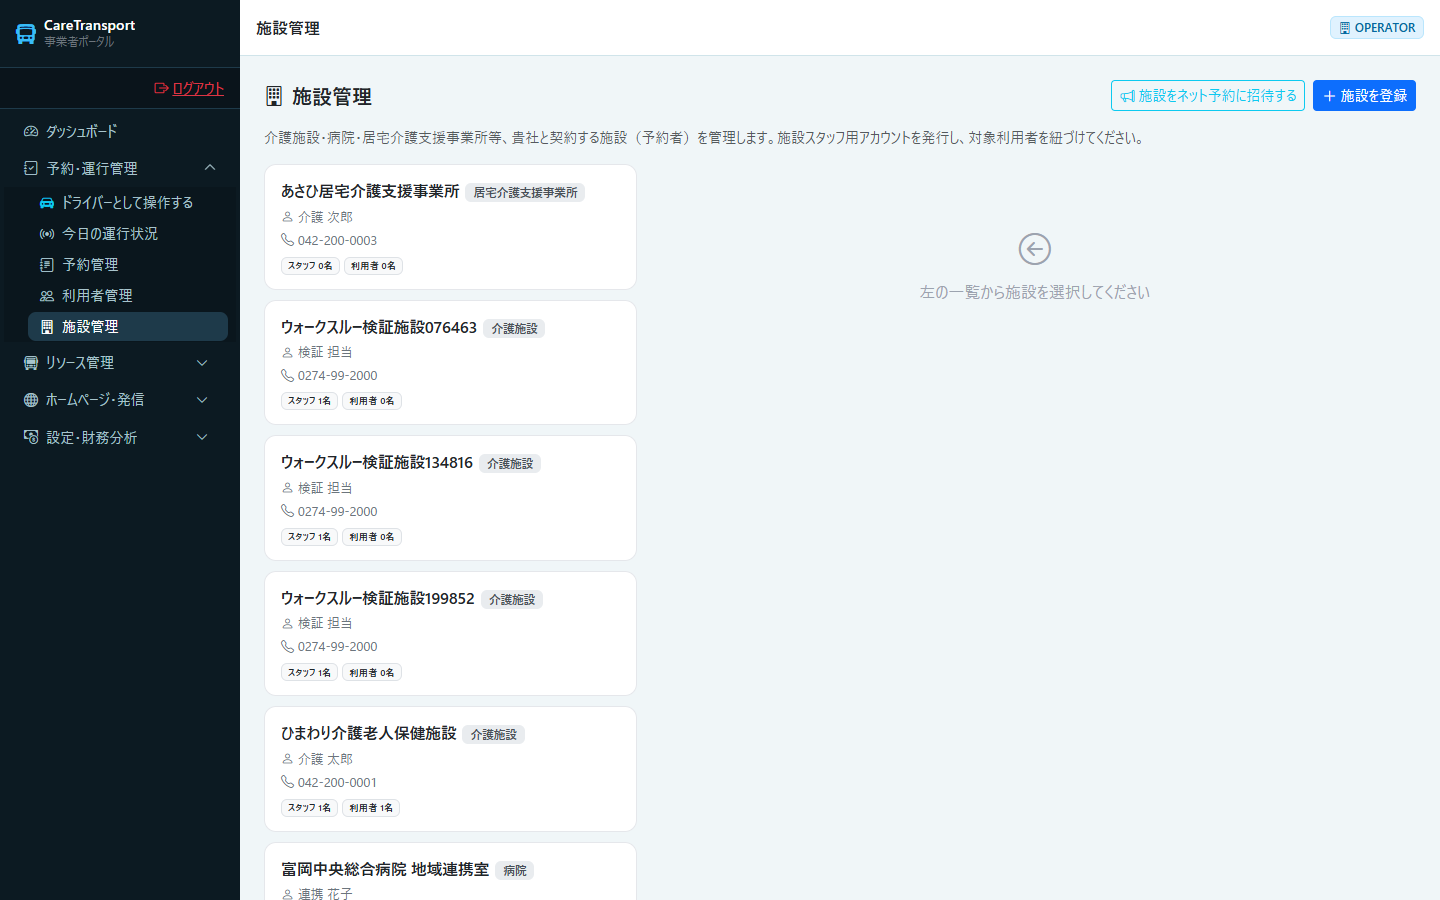1440x900 pixels.
Task: Click 介護施設 tag on 検証施設076463 card
Action: click(x=514, y=328)
